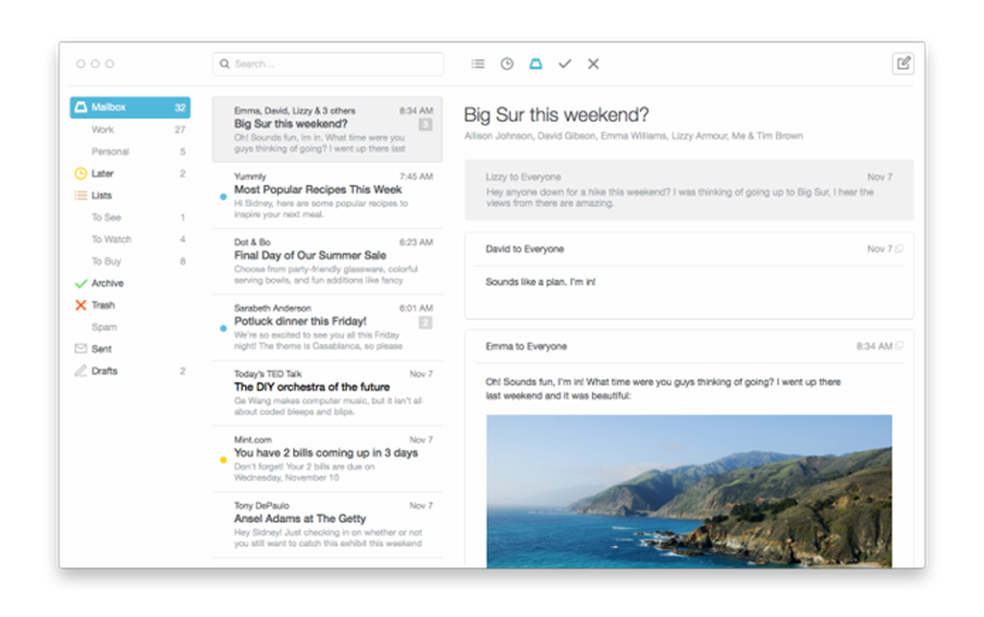Toggle the unread dot on Sarabeth's Potluck message
Screen dimensions: 984x617
221,327
